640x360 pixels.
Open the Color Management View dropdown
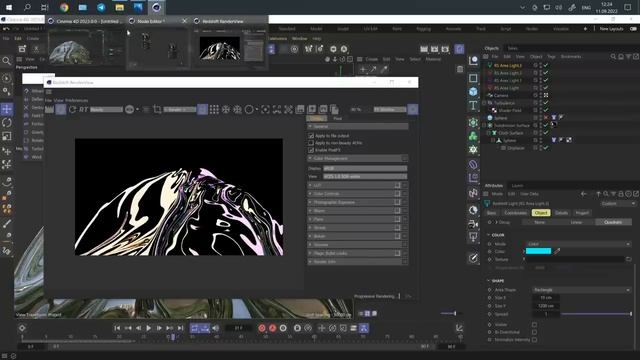pos(365,176)
